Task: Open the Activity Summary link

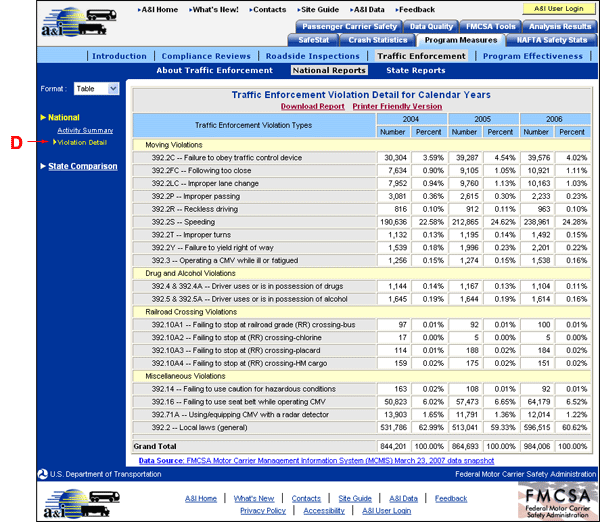Action: pyautogui.click(x=85, y=130)
